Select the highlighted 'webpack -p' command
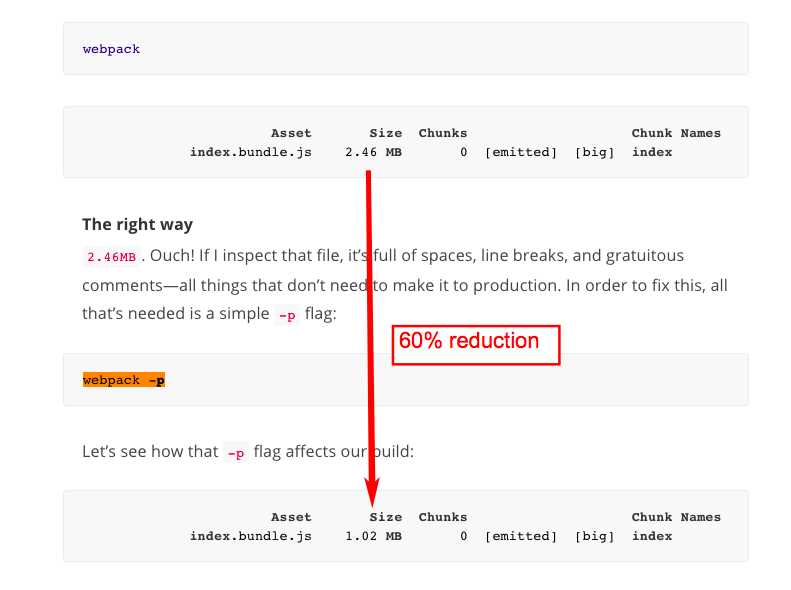The image size is (791, 590). pos(124,380)
